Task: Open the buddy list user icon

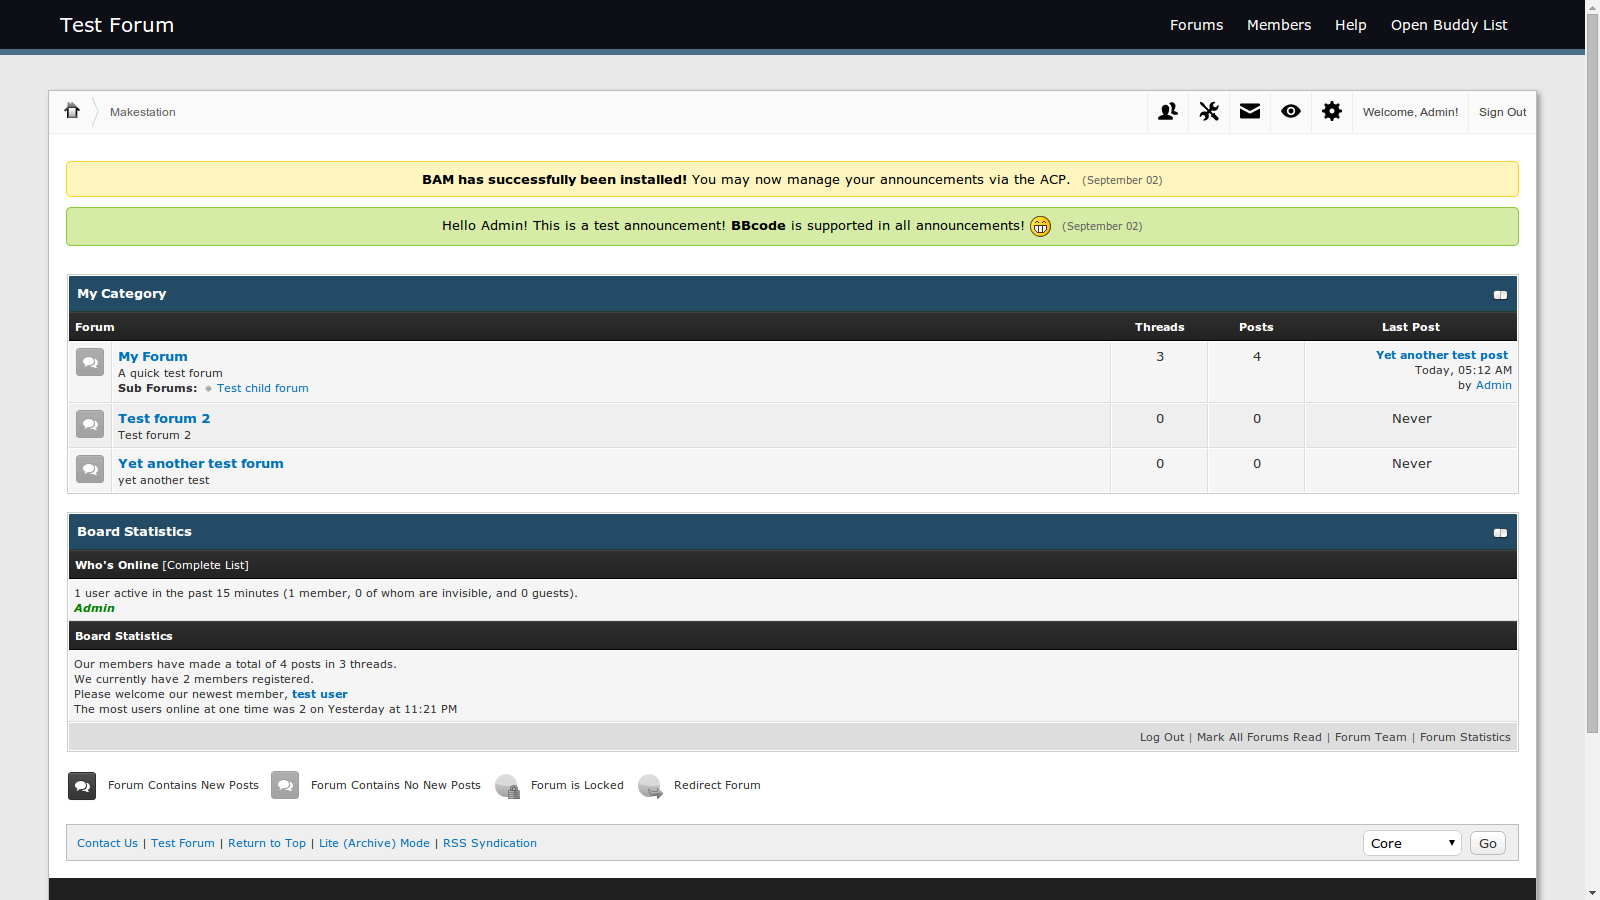Action: pyautogui.click(x=1167, y=112)
